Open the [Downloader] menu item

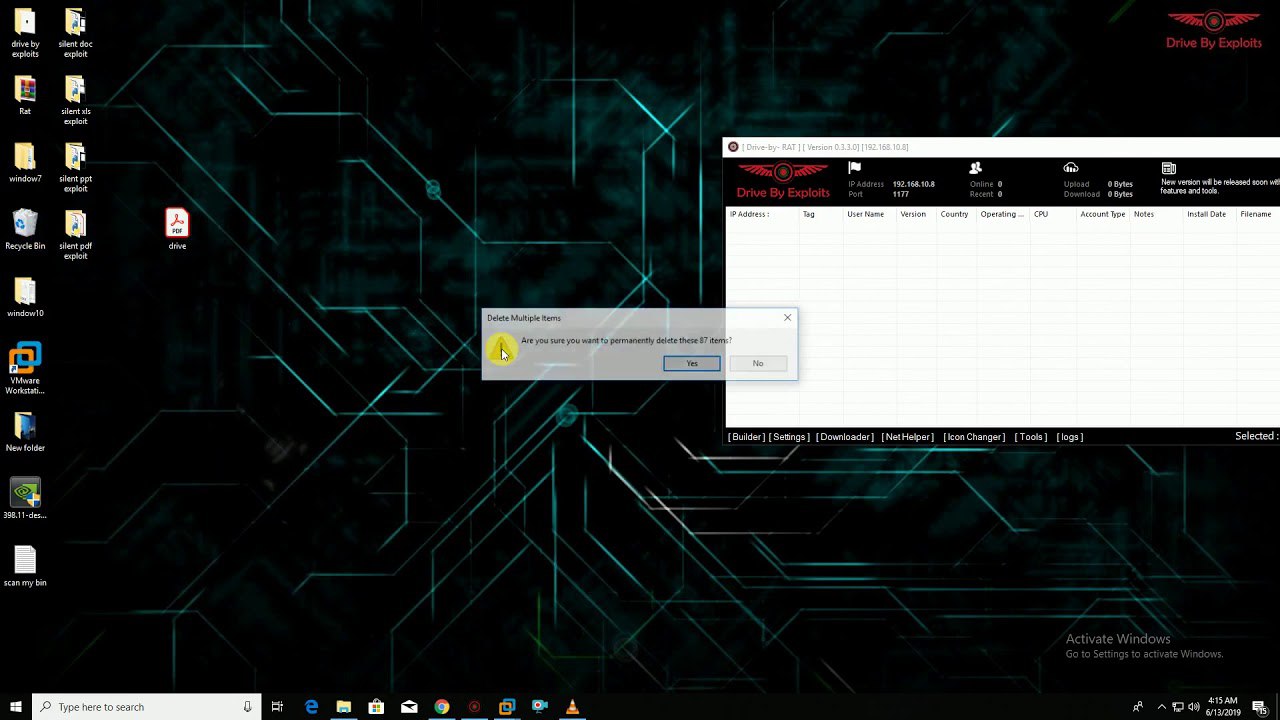pos(845,437)
